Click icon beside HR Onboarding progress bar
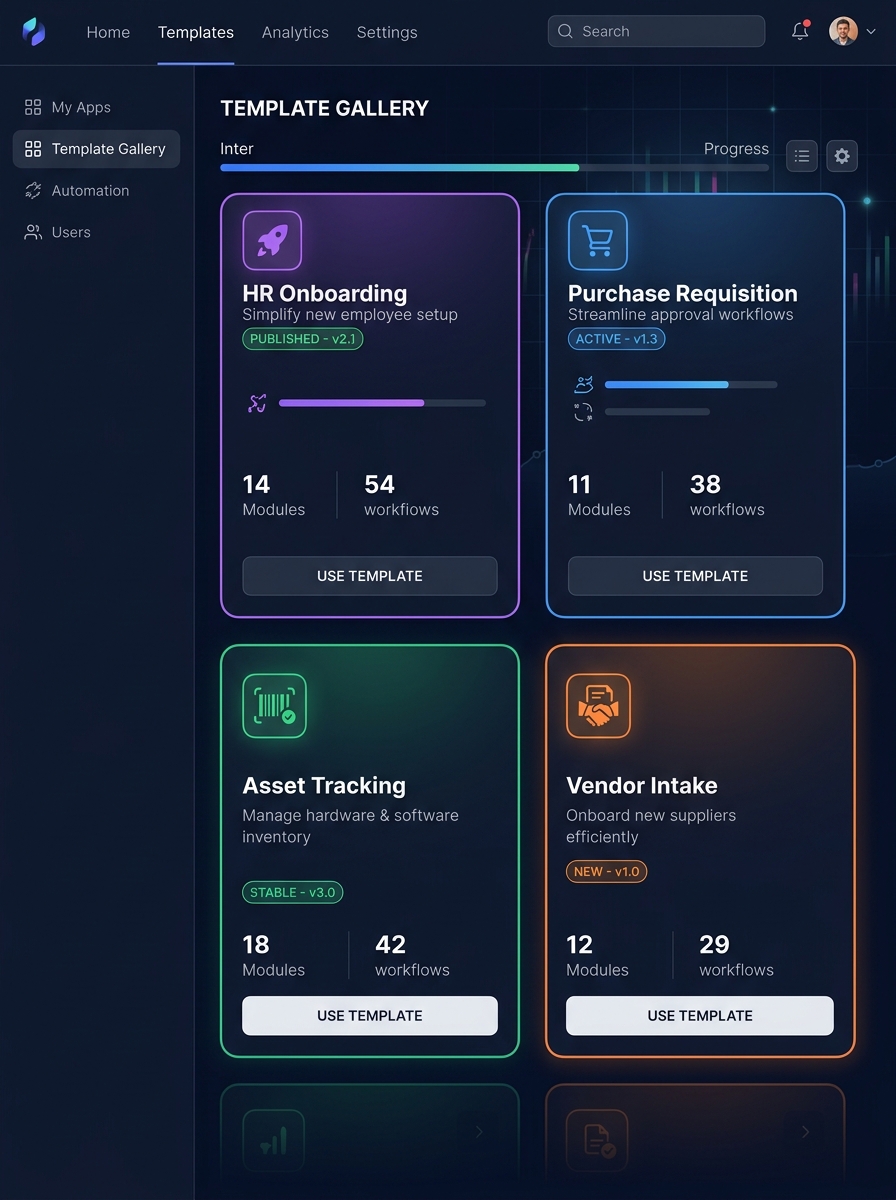This screenshot has height=1200, width=896. click(257, 403)
